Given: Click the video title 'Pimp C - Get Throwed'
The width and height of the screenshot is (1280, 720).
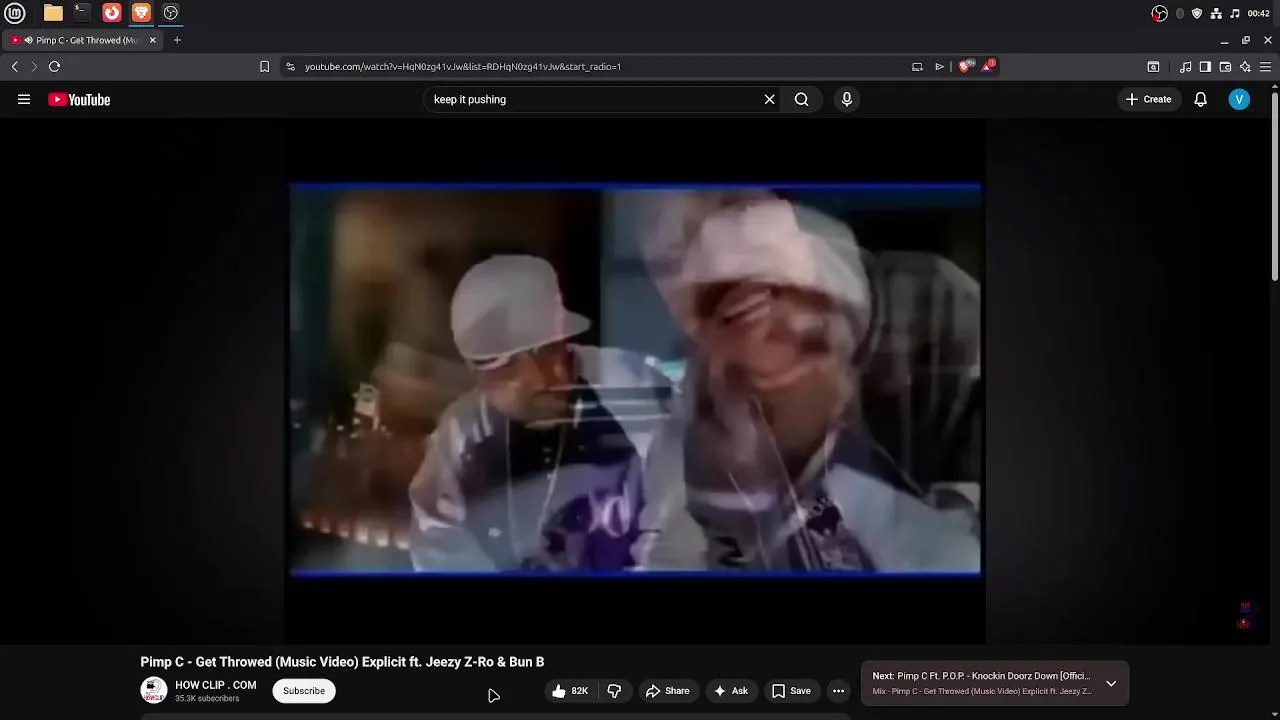Looking at the screenshot, I should [x=342, y=662].
